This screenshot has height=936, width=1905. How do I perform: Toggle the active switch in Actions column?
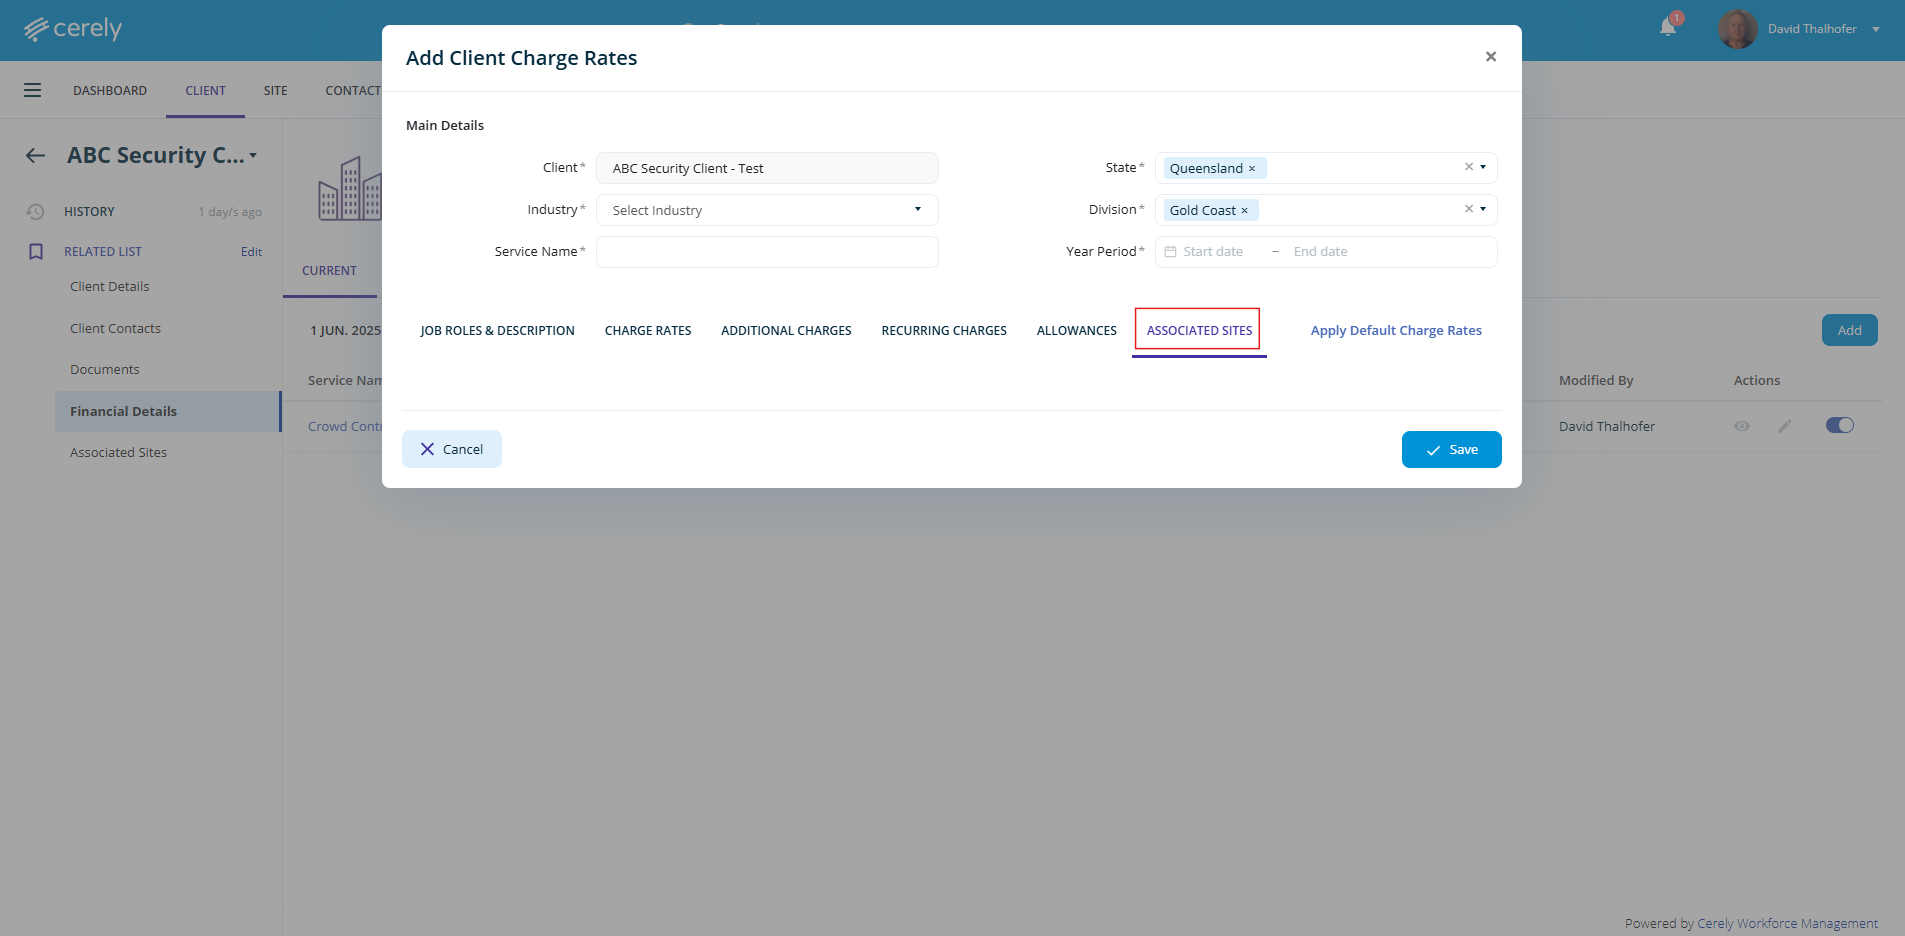1839,425
